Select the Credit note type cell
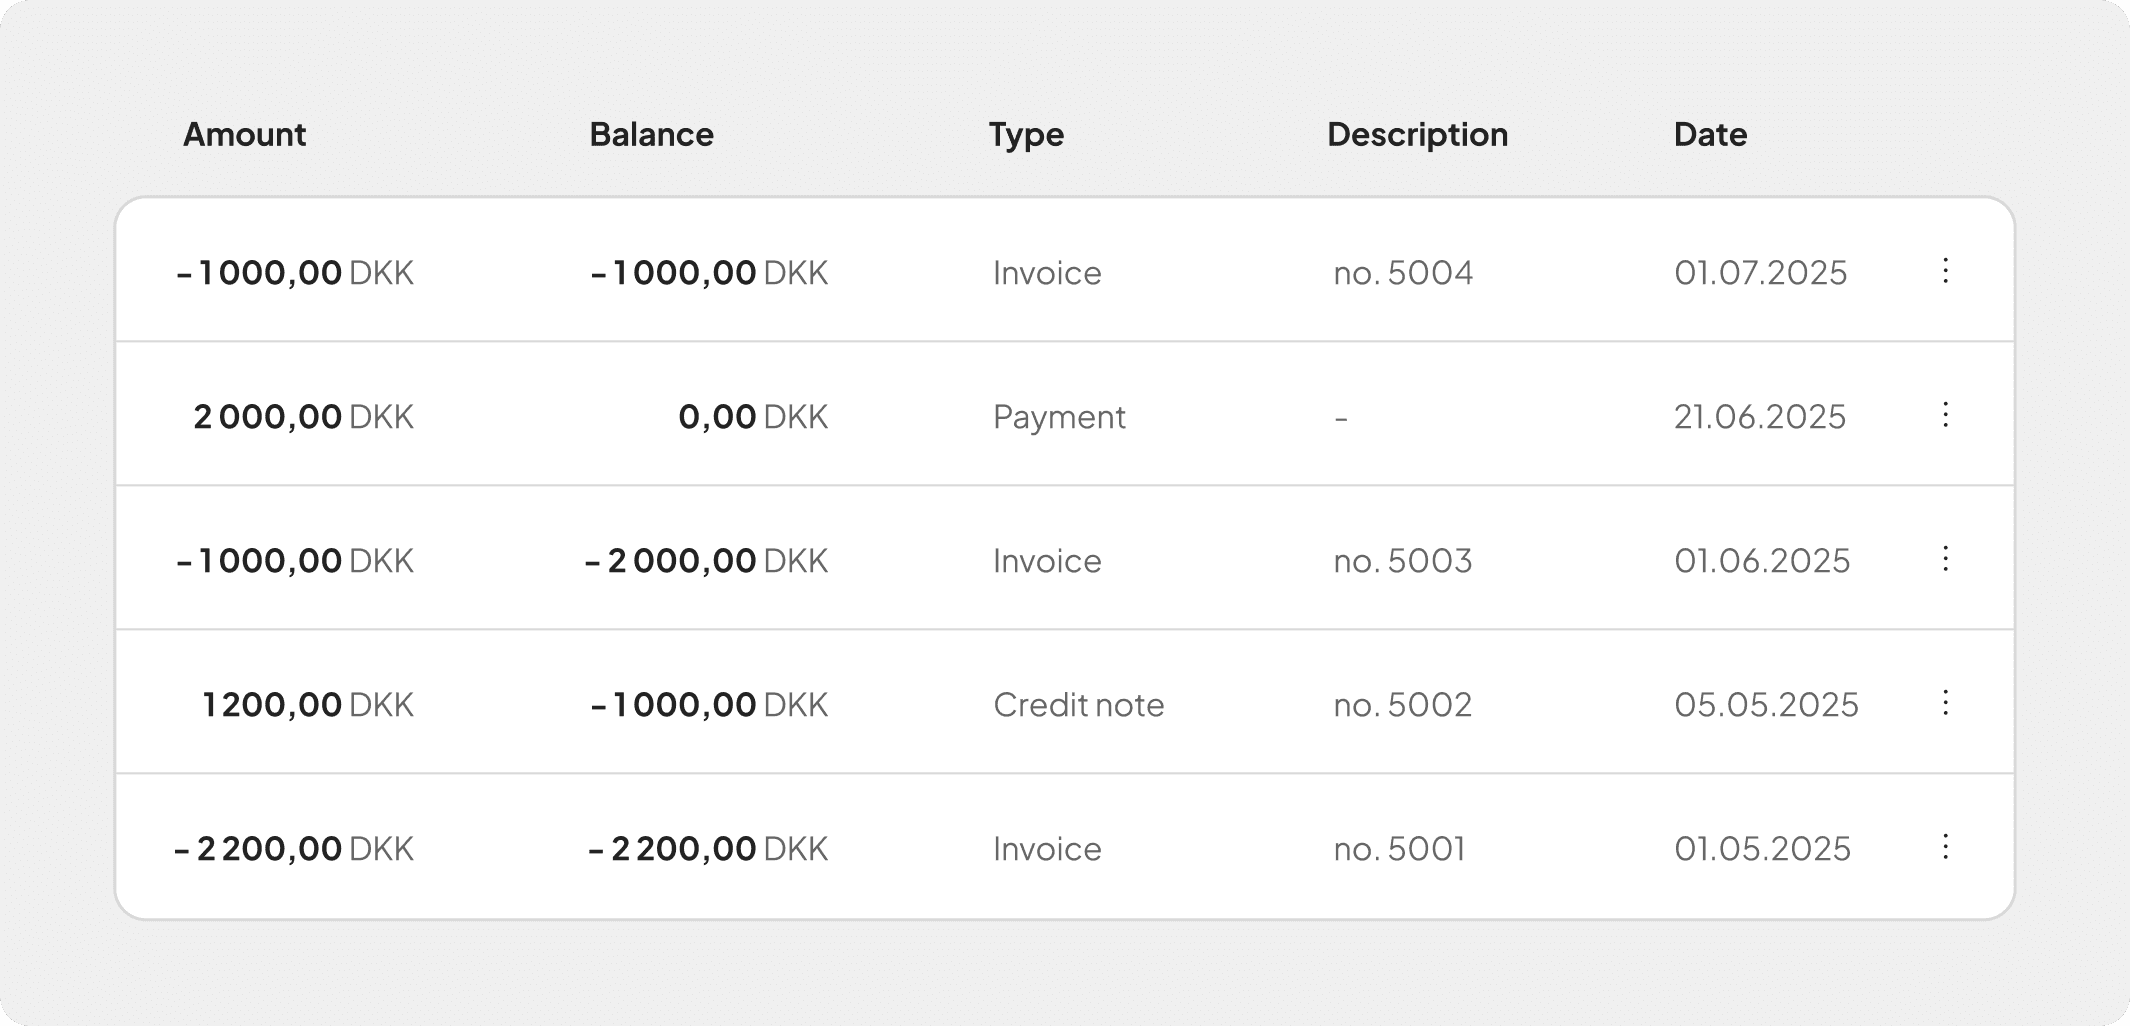Screen dimensions: 2130x1026 [x=1078, y=705]
